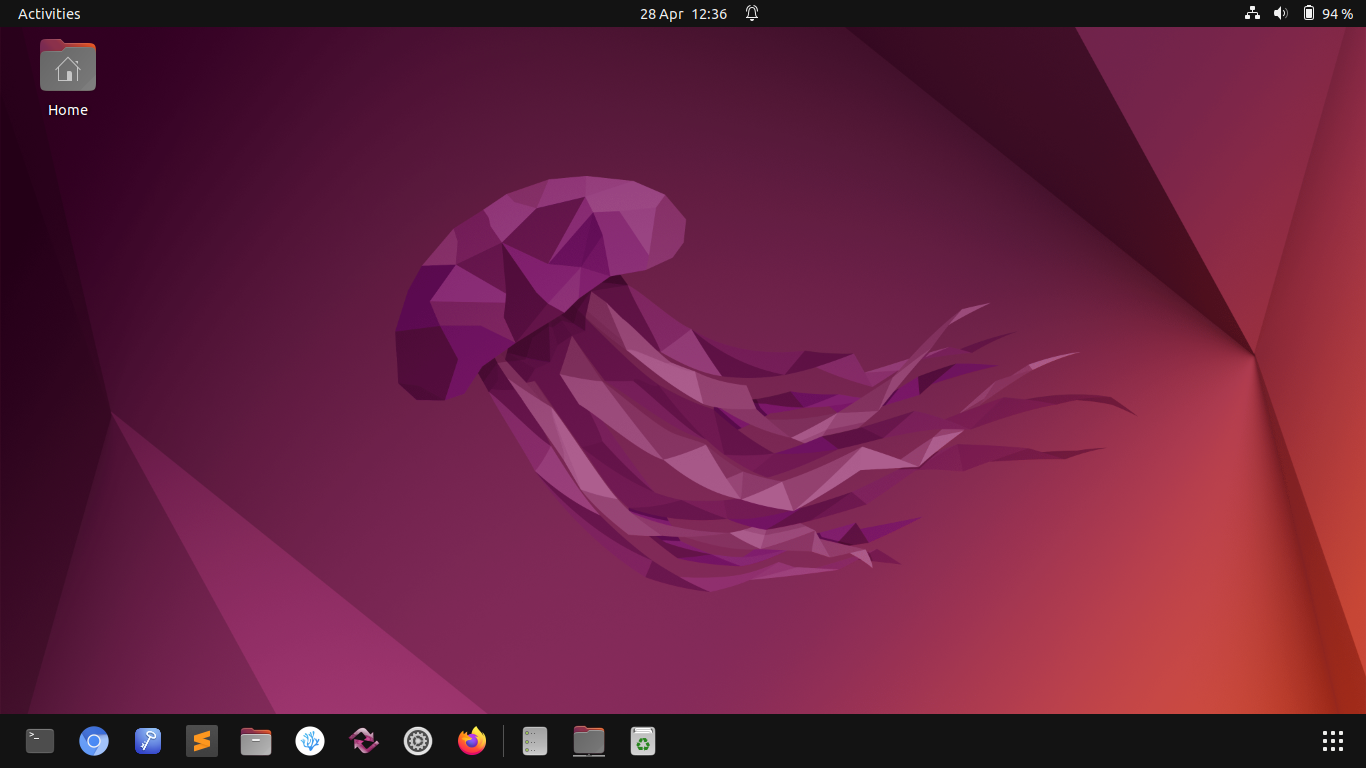Click the dark gray folder dock icon
This screenshot has width=1366, height=768.
click(589, 741)
